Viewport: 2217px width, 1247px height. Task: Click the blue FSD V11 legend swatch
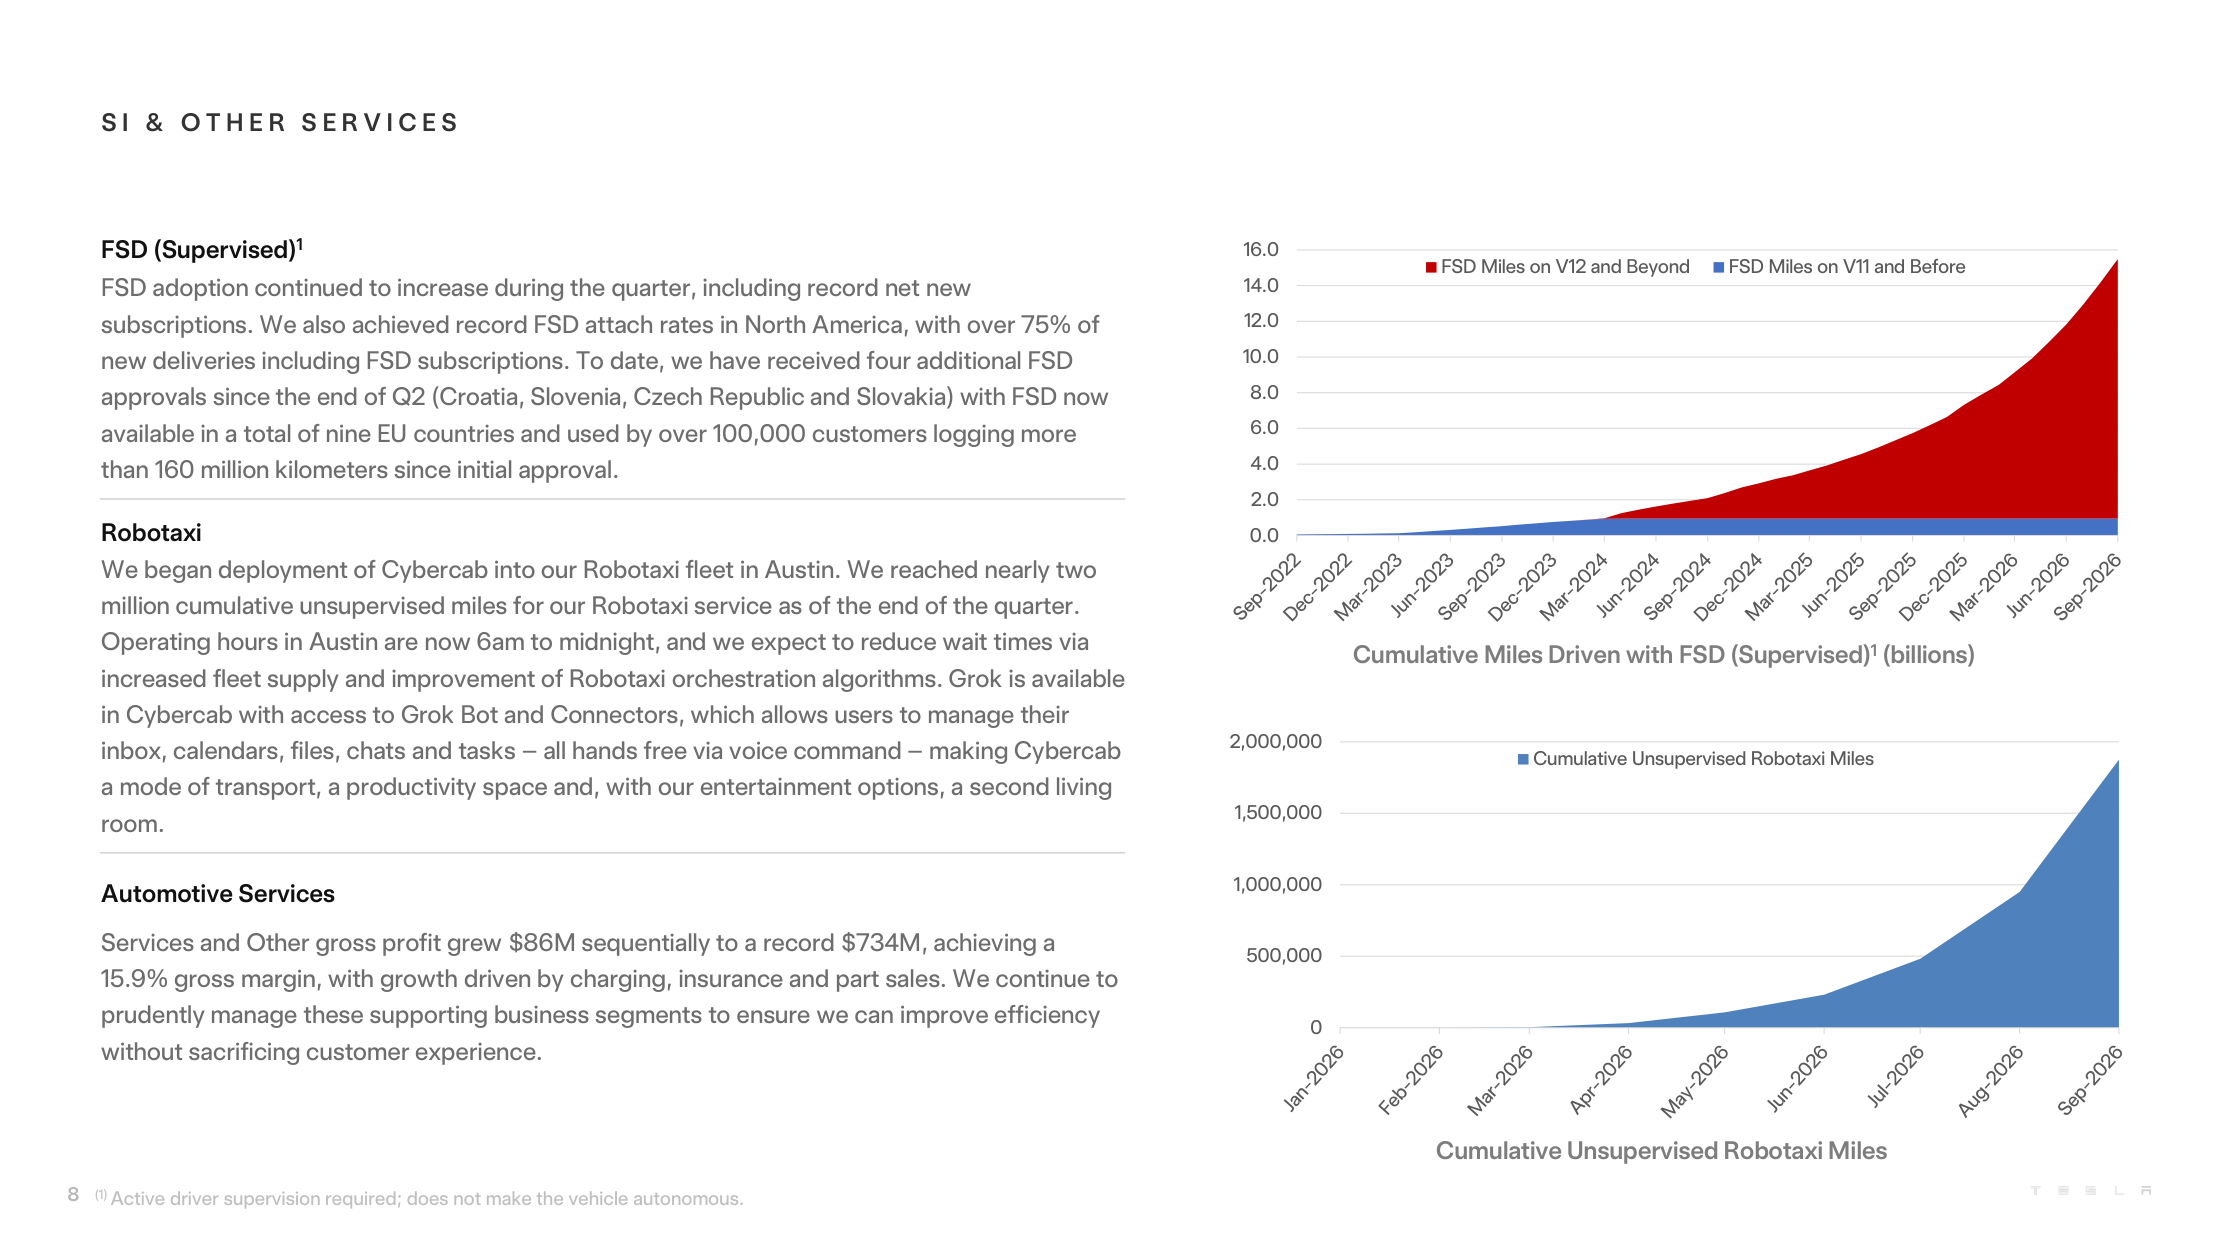pos(1719,267)
